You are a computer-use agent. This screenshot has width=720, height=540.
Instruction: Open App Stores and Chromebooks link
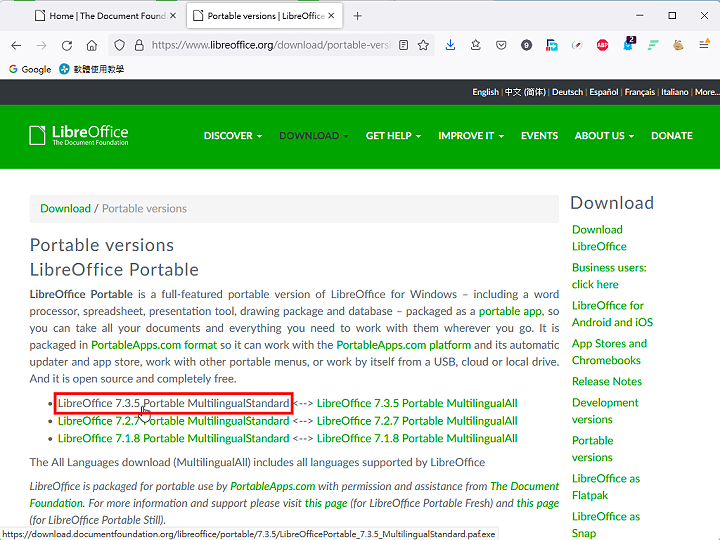click(x=609, y=352)
